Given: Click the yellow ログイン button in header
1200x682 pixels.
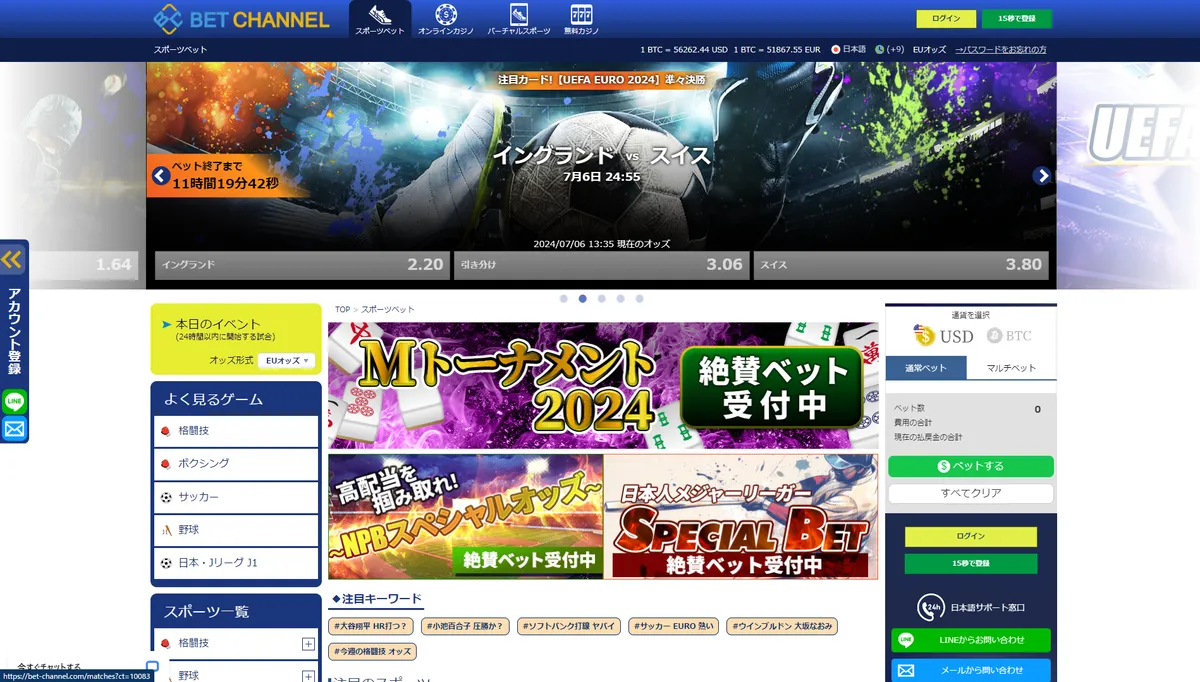Looking at the screenshot, I should pyautogui.click(x=946, y=18).
